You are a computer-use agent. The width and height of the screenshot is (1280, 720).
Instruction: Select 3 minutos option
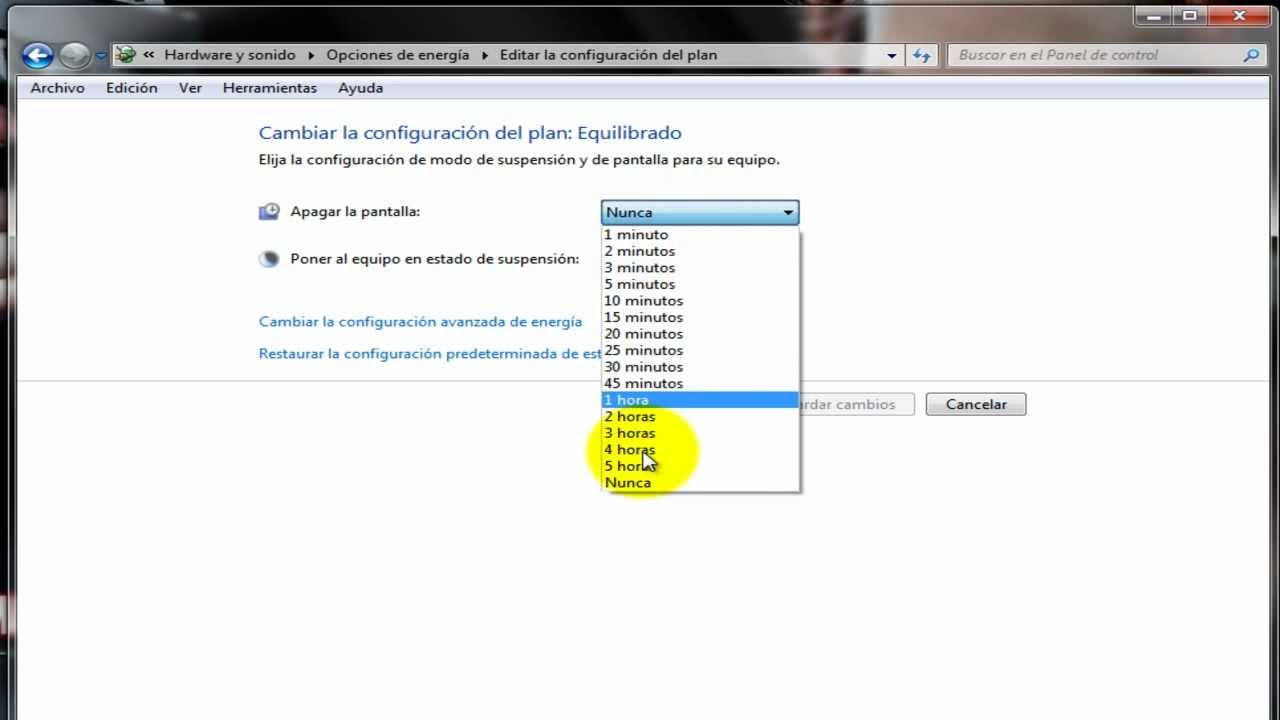point(700,268)
